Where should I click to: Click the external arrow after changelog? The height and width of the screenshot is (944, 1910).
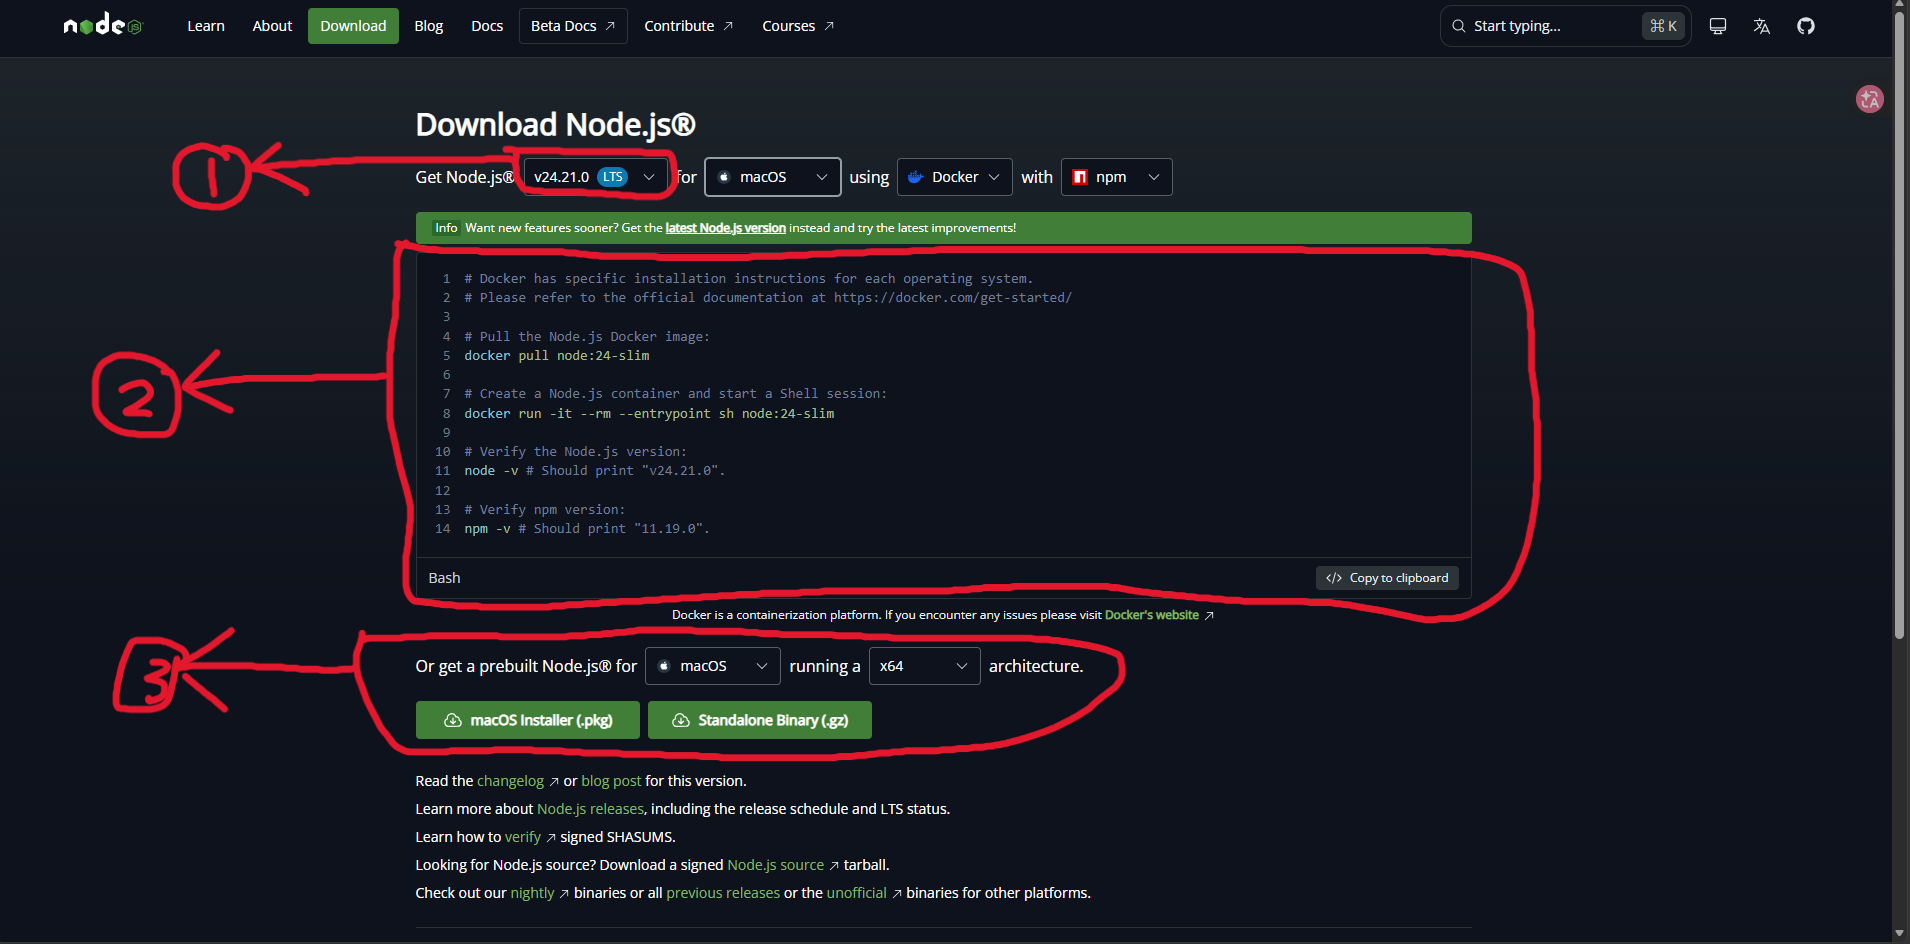click(554, 782)
